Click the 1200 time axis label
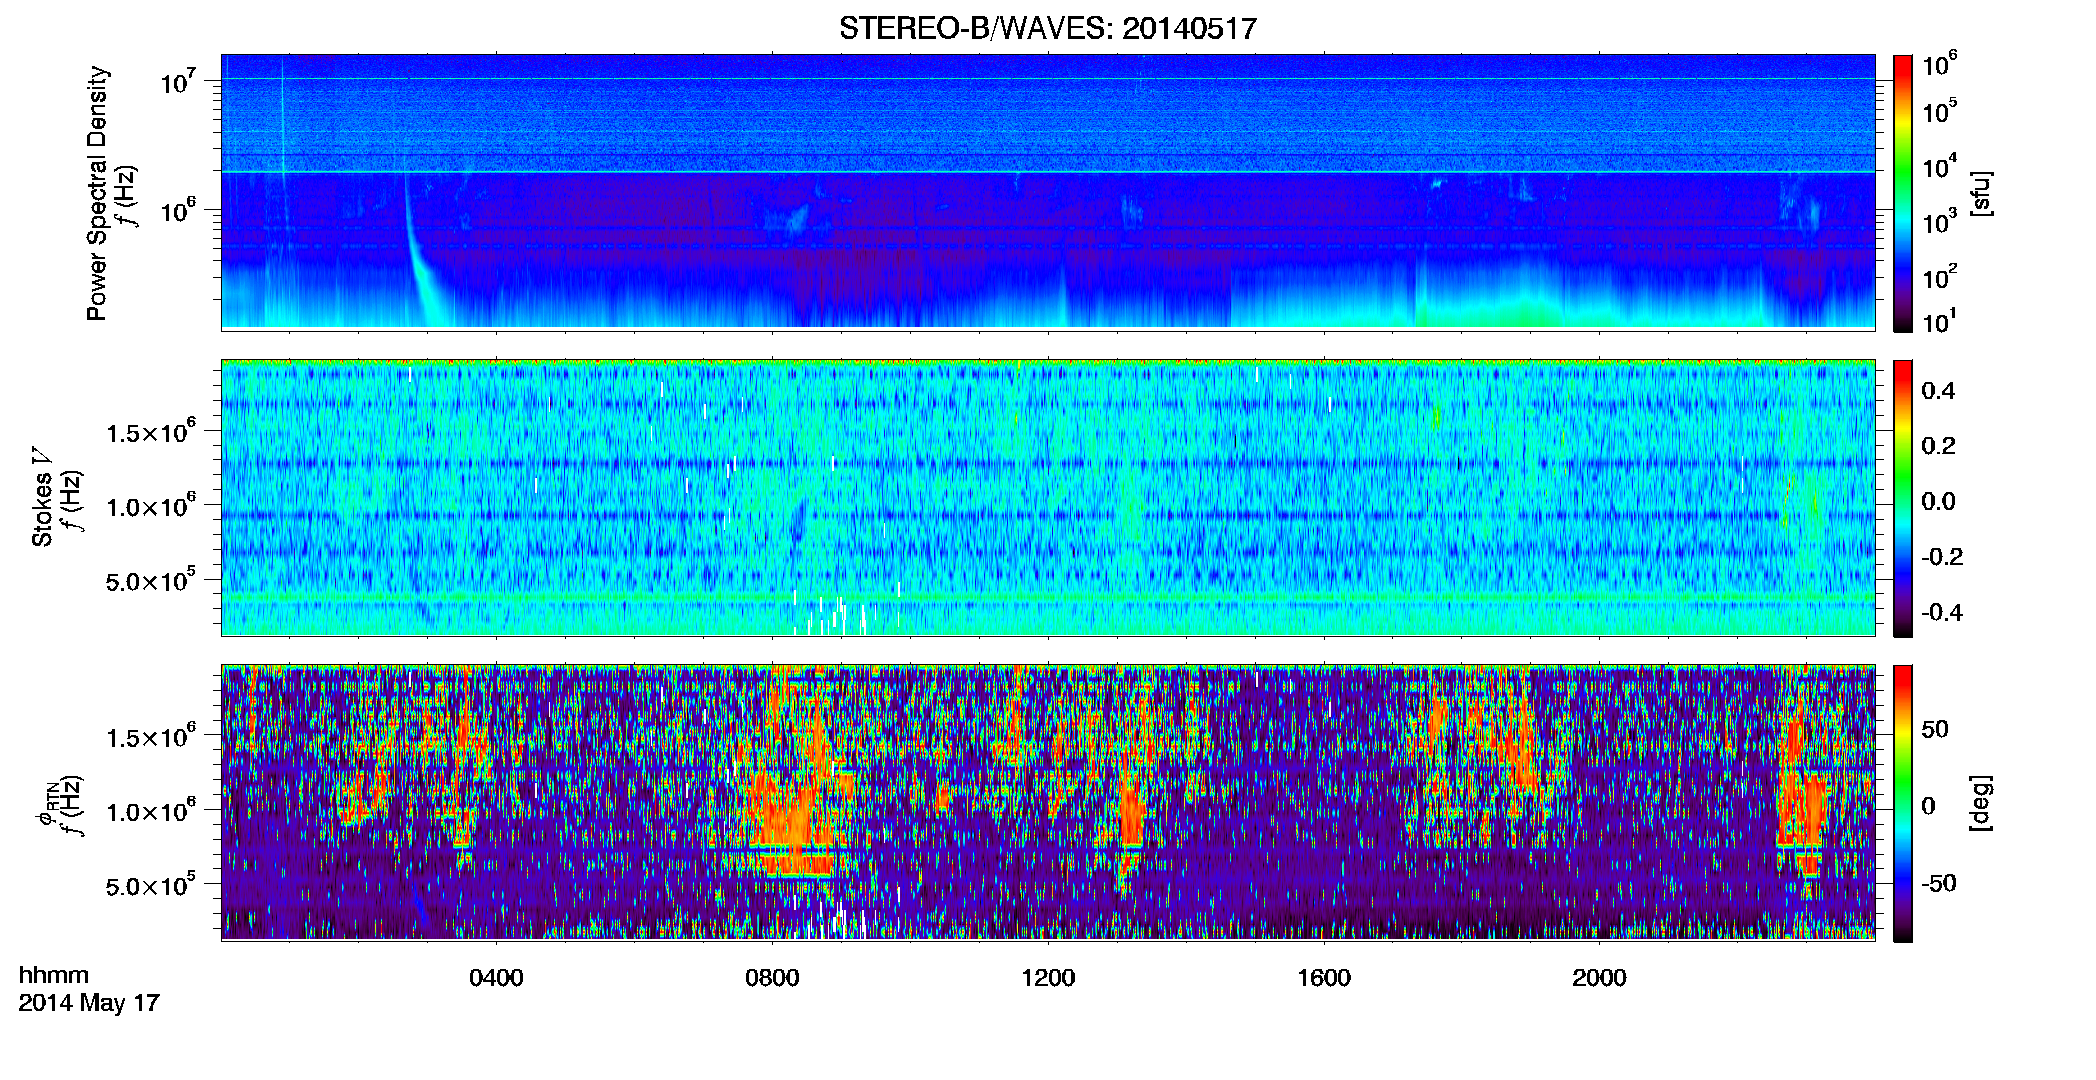 pyautogui.click(x=1048, y=978)
